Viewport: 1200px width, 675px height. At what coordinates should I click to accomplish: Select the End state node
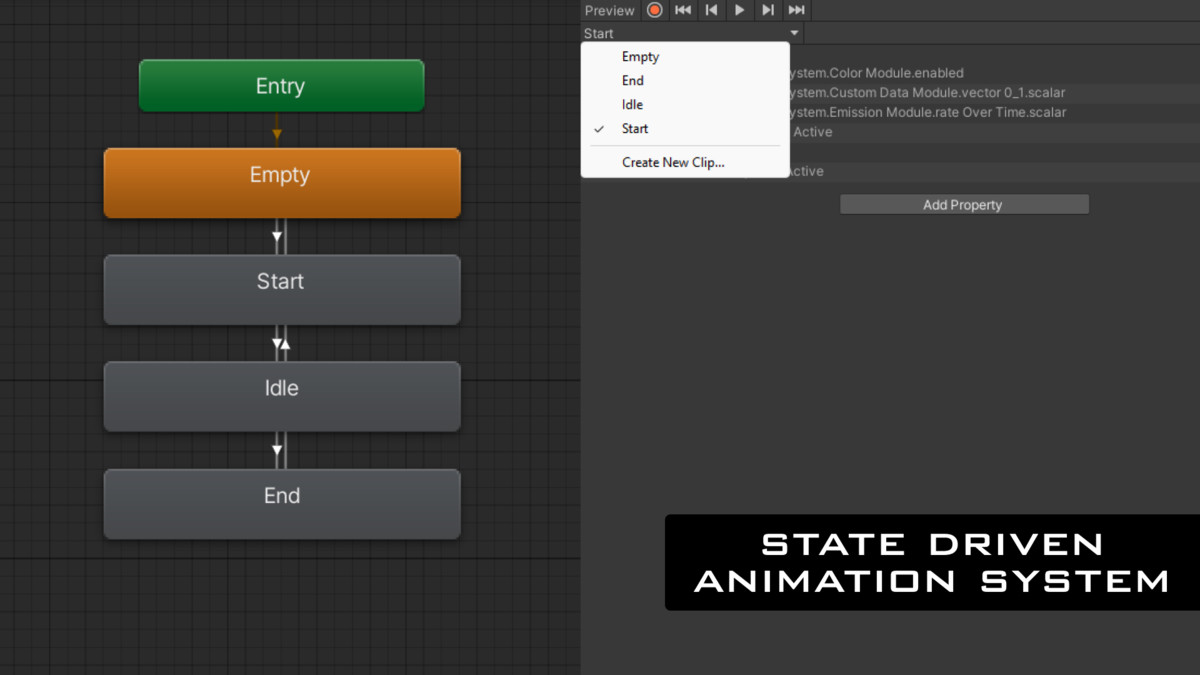point(282,504)
